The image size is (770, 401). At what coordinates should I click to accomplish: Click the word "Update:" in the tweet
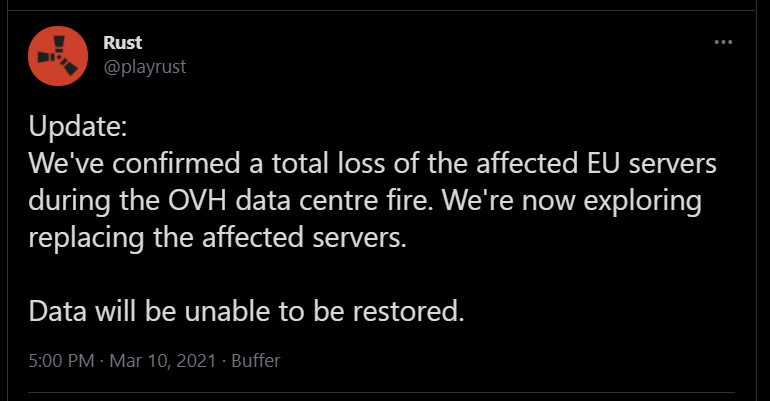(78, 127)
